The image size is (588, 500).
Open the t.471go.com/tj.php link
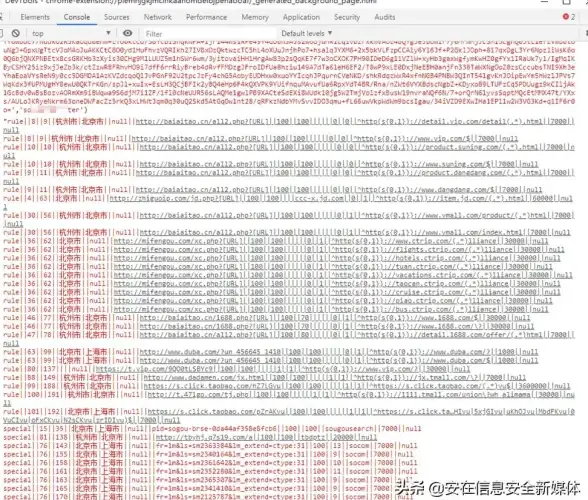[200, 395]
